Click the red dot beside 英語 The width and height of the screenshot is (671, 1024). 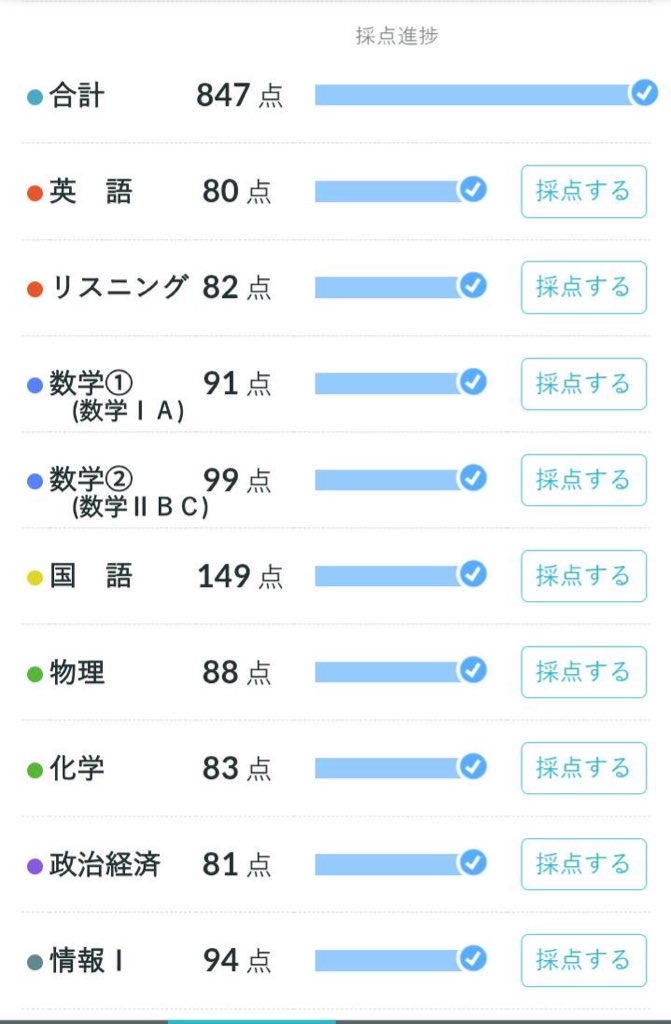pyautogui.click(x=35, y=193)
